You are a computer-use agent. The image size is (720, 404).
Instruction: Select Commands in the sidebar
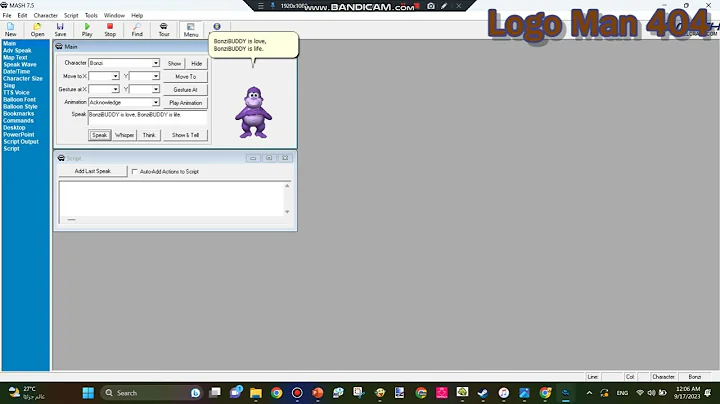[18, 120]
